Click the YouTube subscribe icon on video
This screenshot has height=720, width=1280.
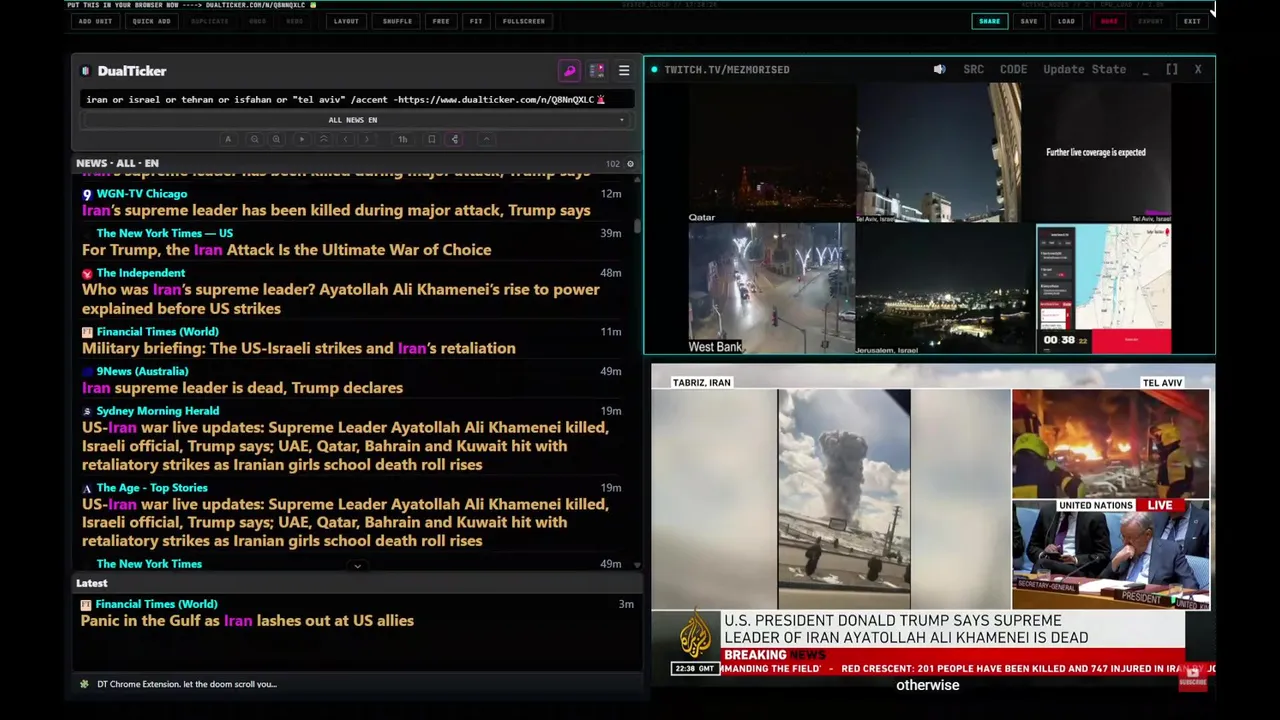[x=1193, y=678]
